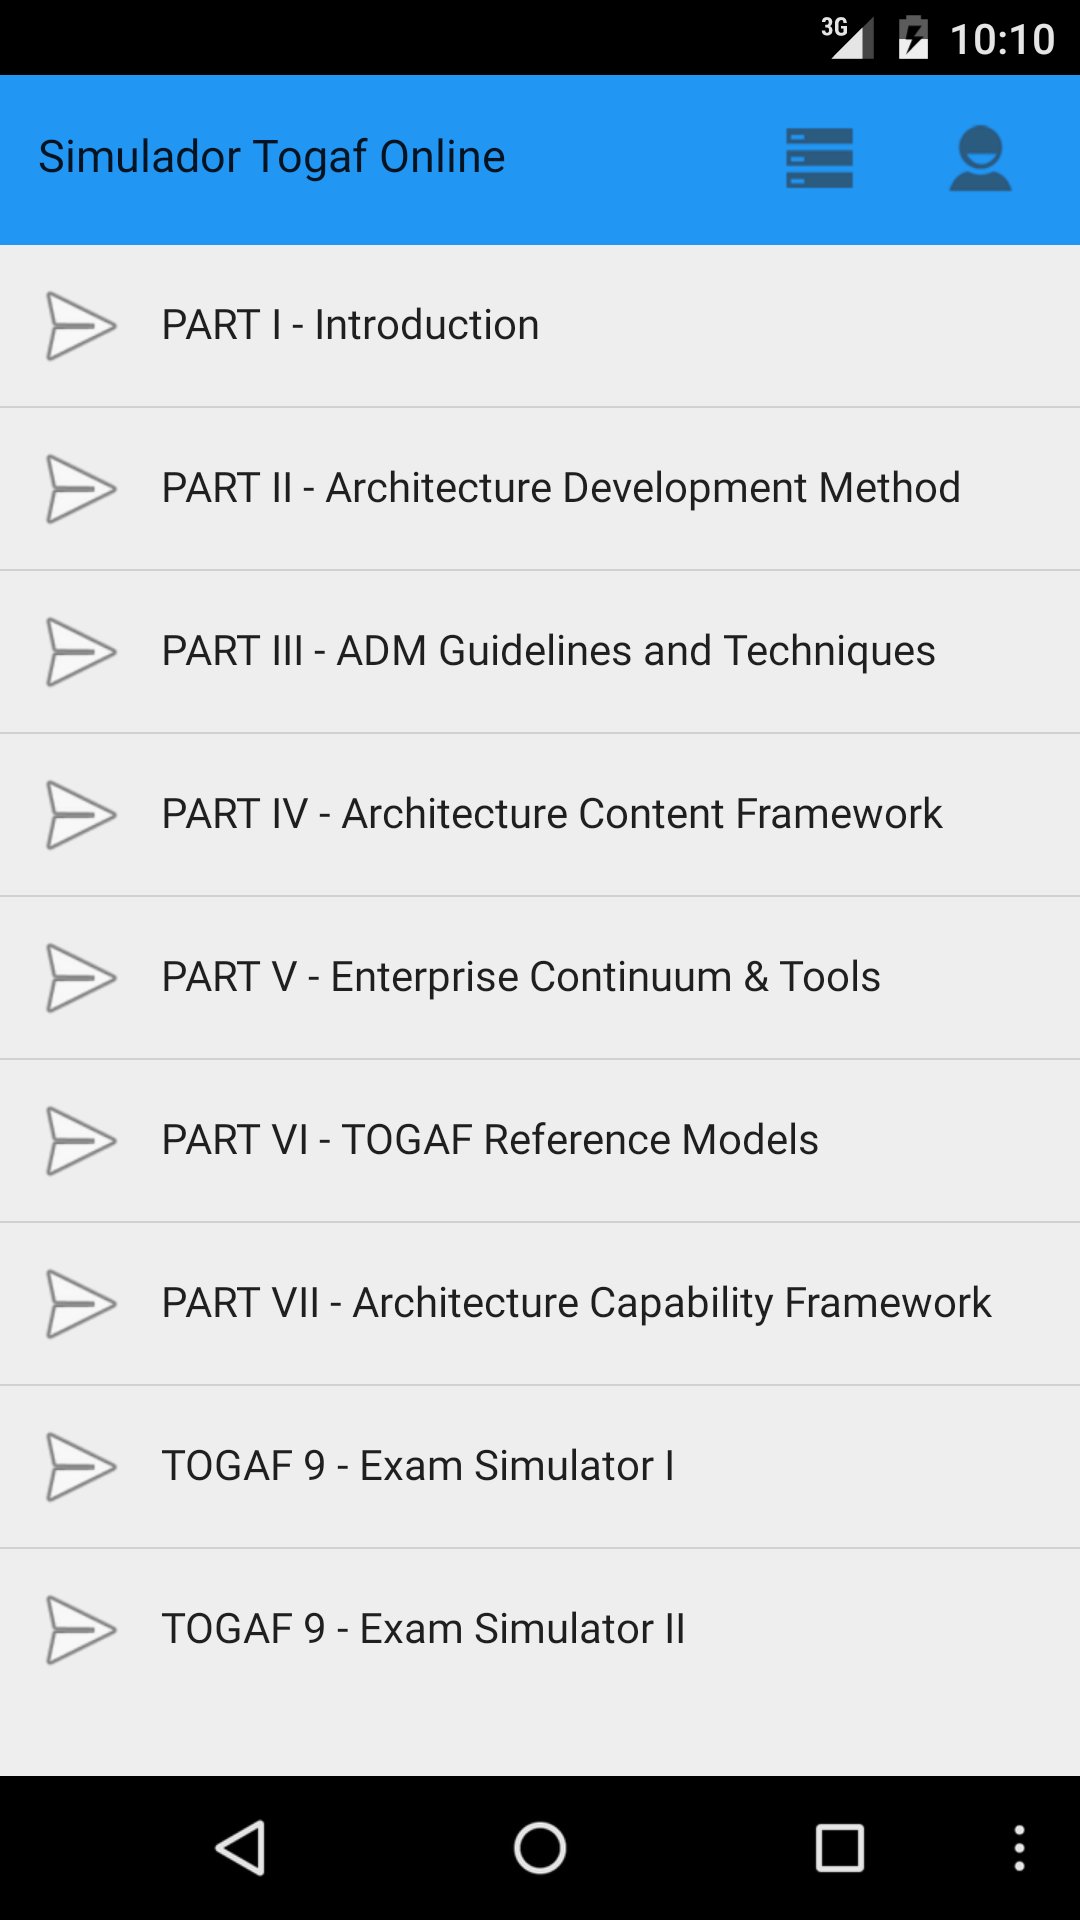Click the arrow icon beside PART I - Introduction
Viewport: 1080px width, 1920px height.
click(x=81, y=325)
